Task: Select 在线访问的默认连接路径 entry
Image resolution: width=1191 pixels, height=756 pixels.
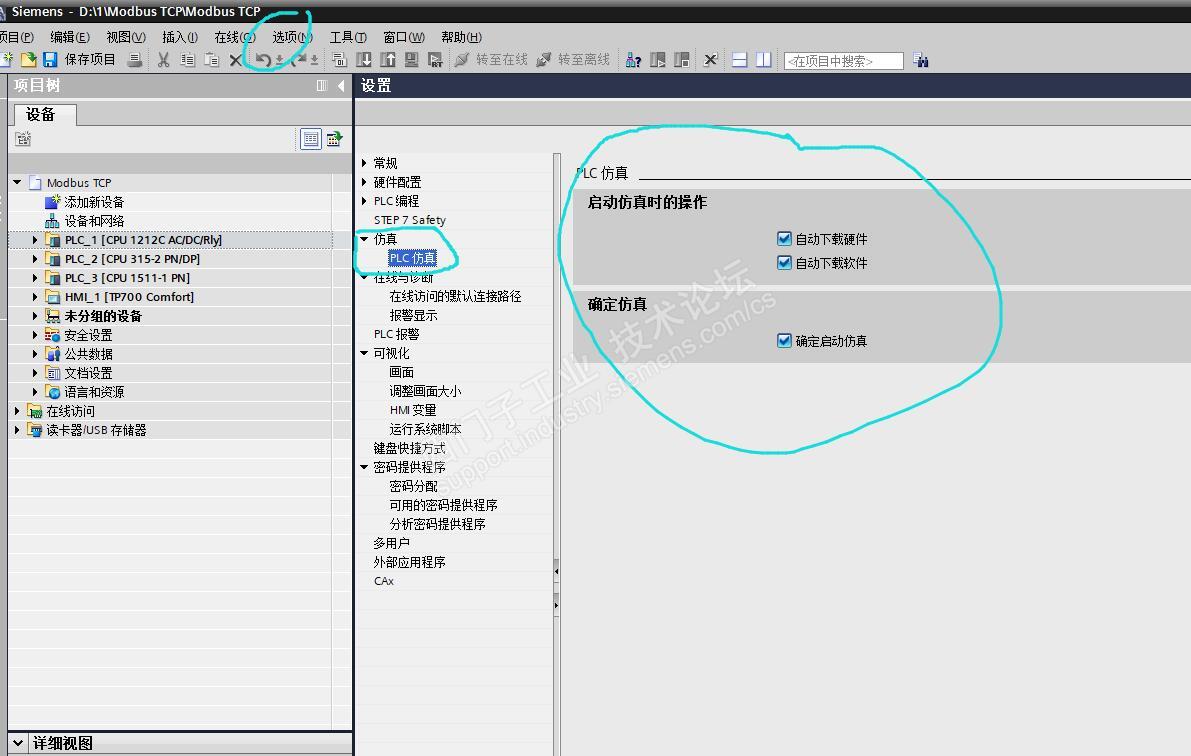Action: click(x=455, y=296)
